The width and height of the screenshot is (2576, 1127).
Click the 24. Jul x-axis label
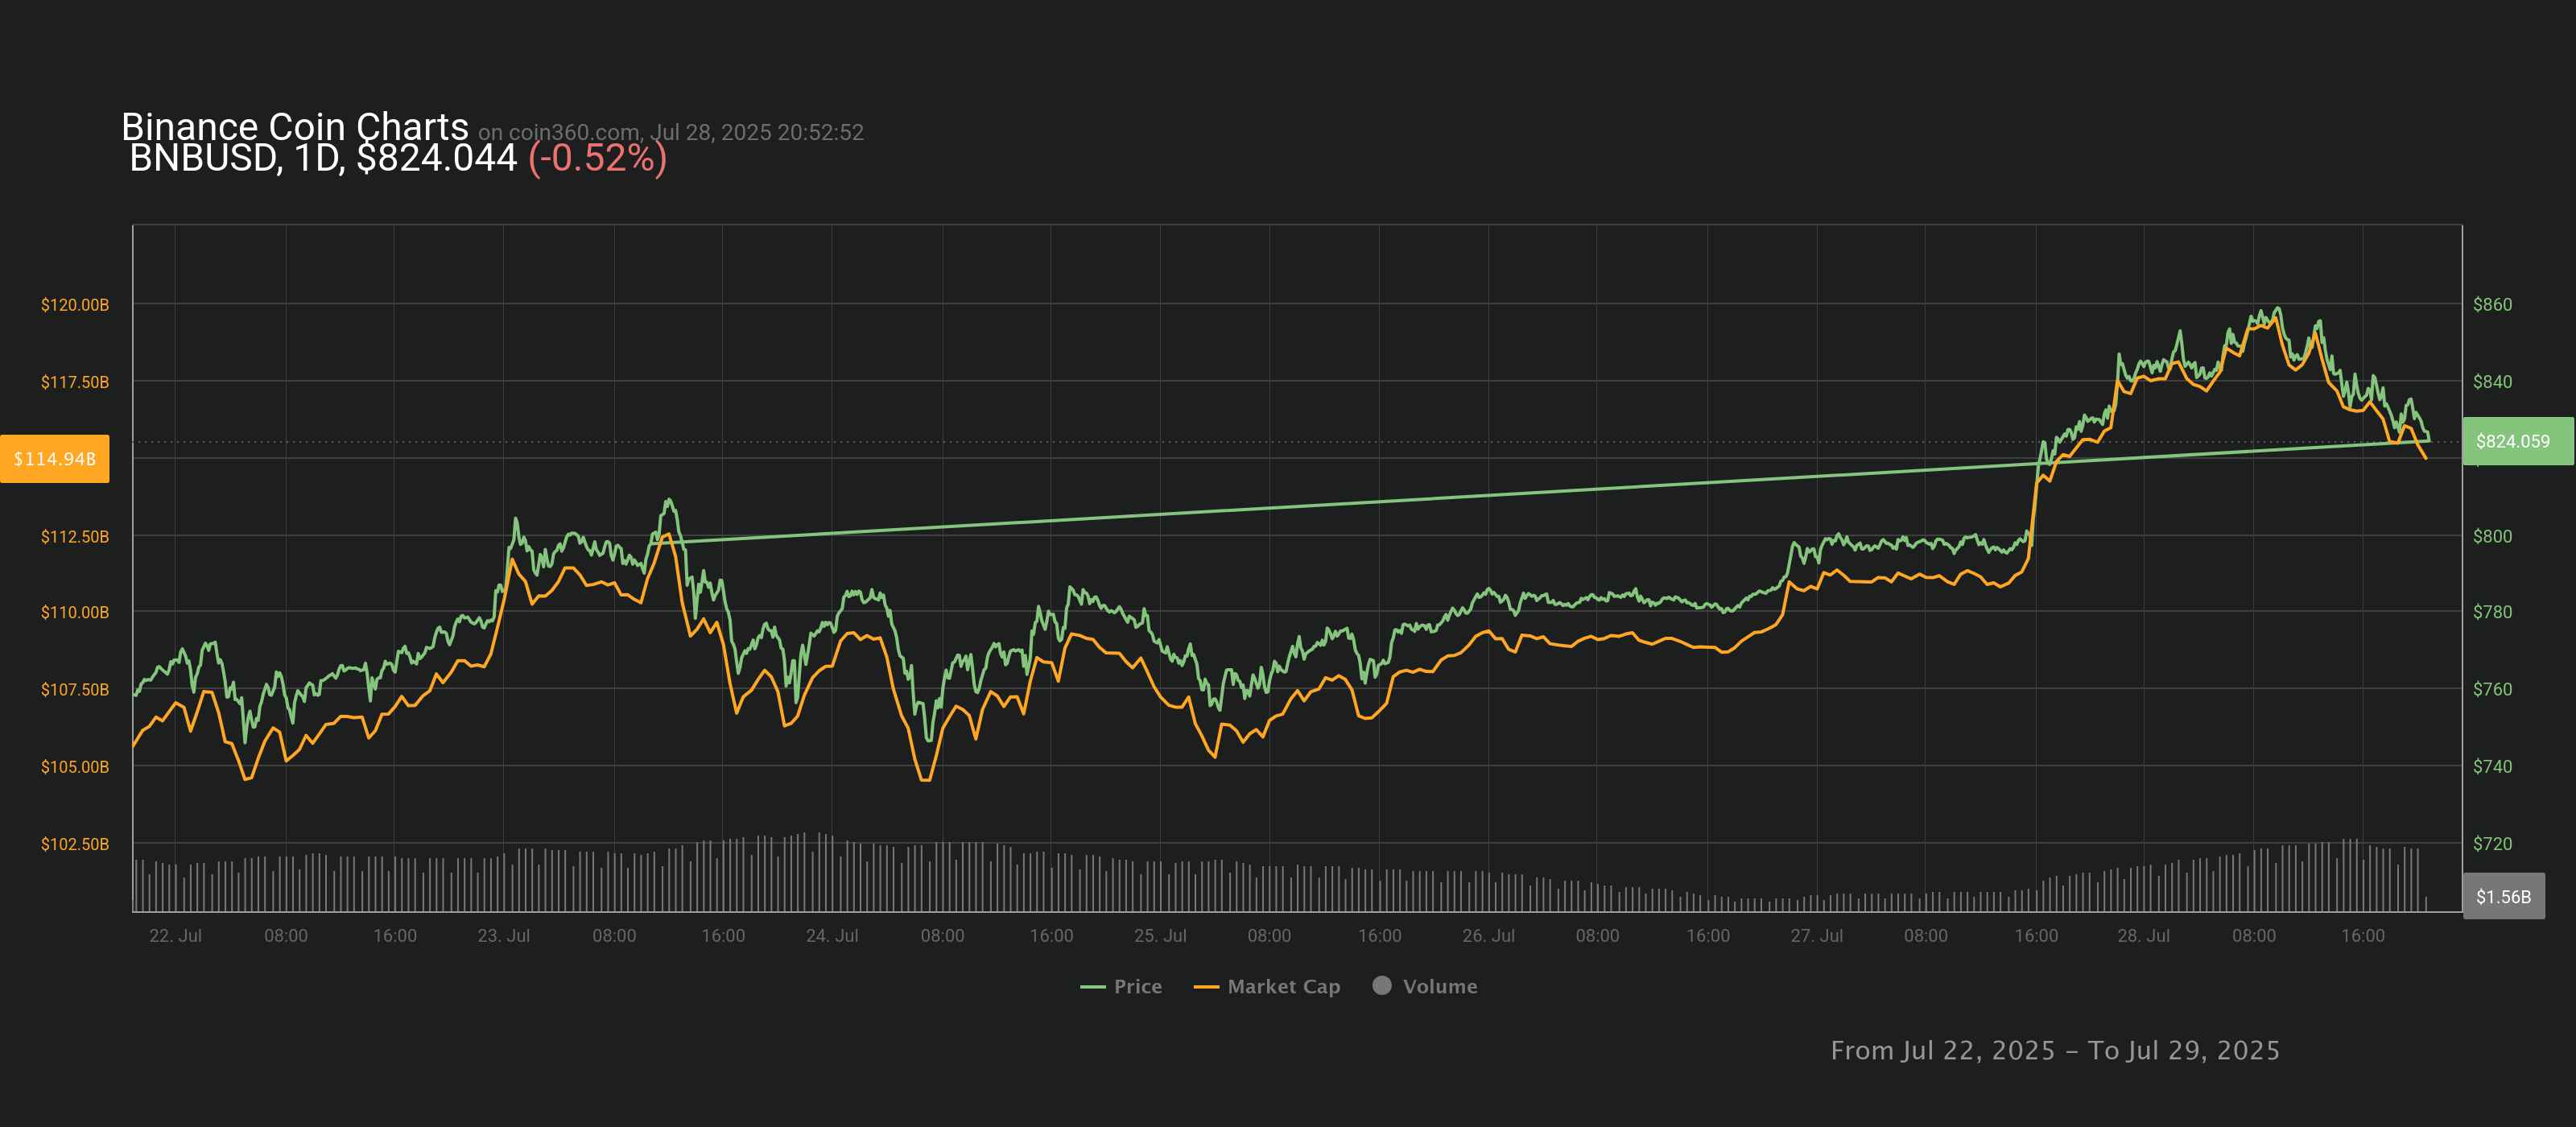(x=832, y=936)
